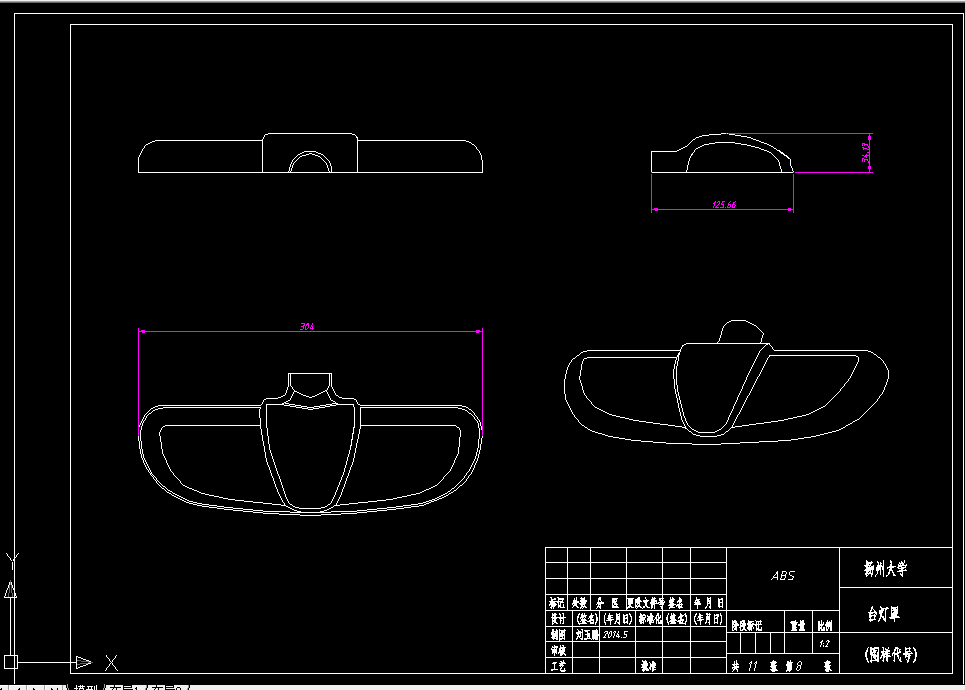Click the 阶段标记 label

point(747,625)
